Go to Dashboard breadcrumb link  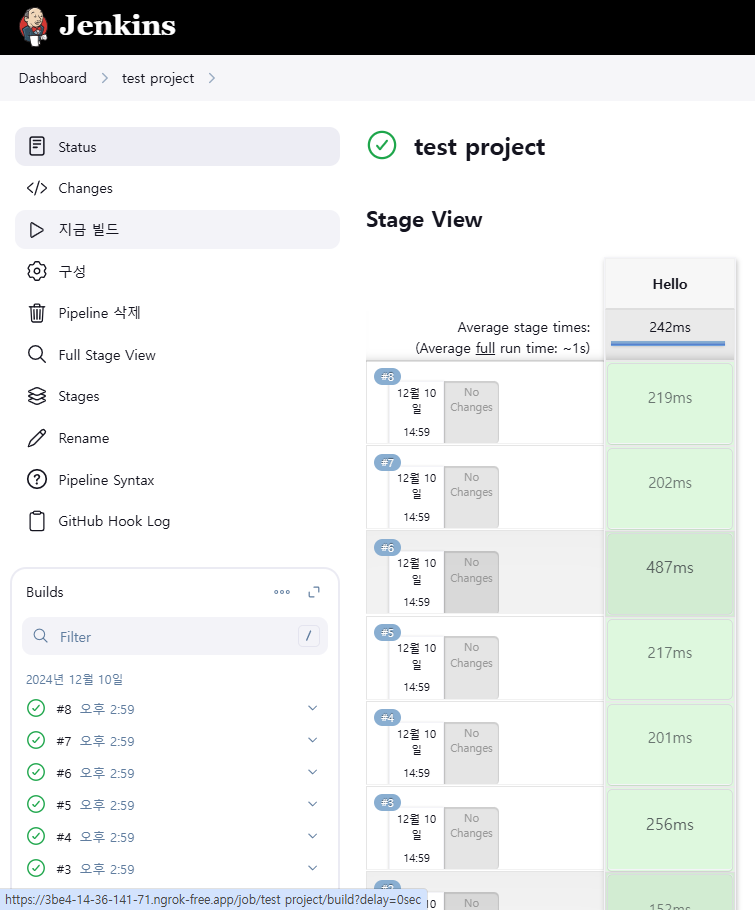(x=52, y=78)
